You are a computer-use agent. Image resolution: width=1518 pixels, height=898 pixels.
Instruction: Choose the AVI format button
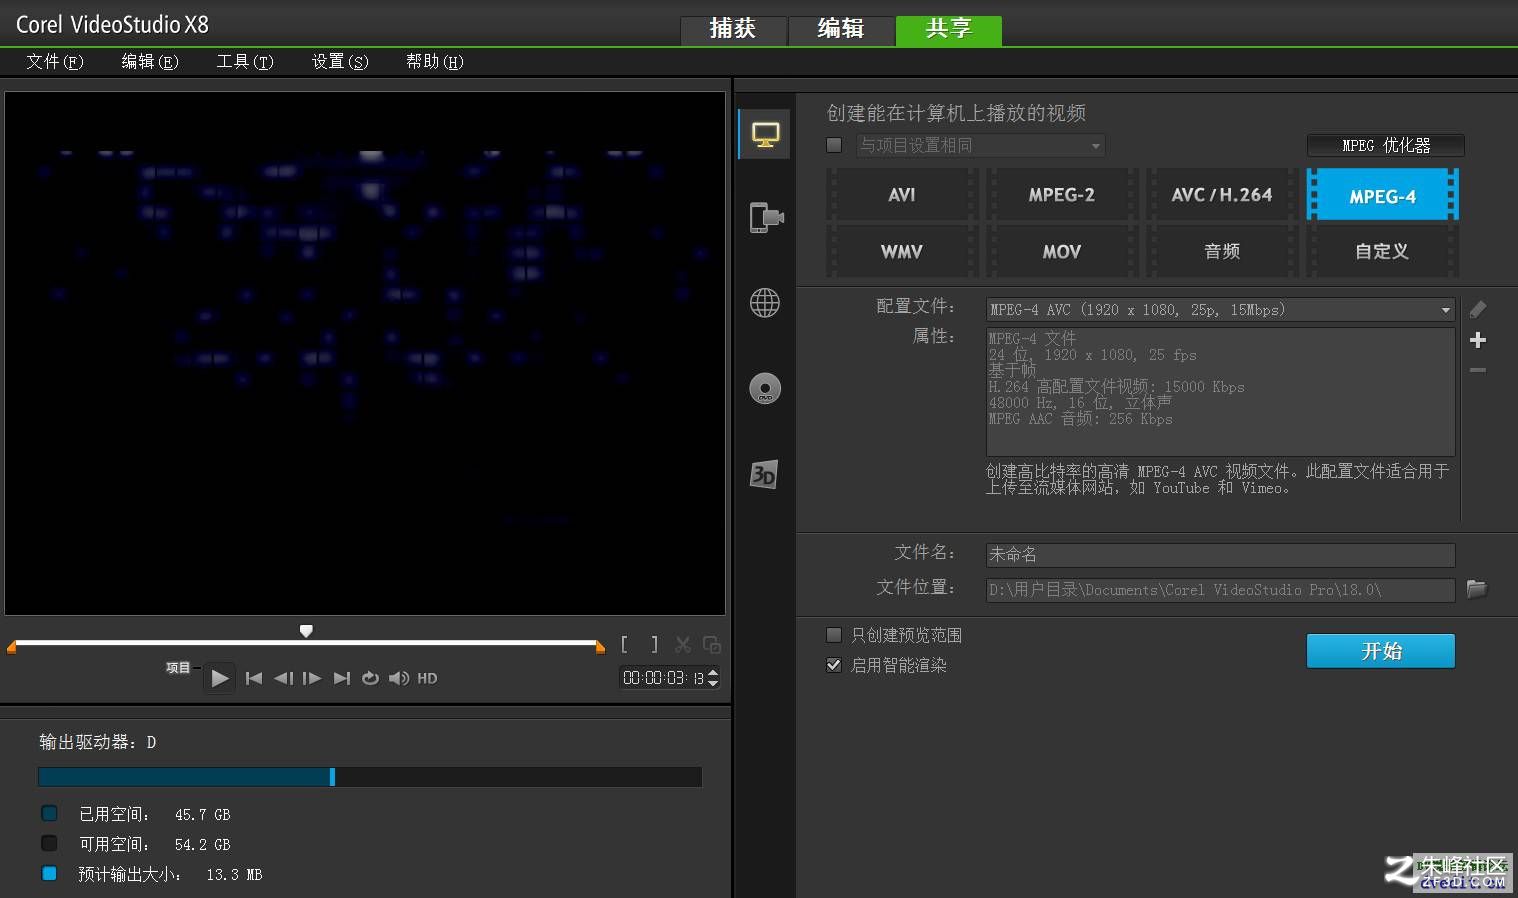901,195
